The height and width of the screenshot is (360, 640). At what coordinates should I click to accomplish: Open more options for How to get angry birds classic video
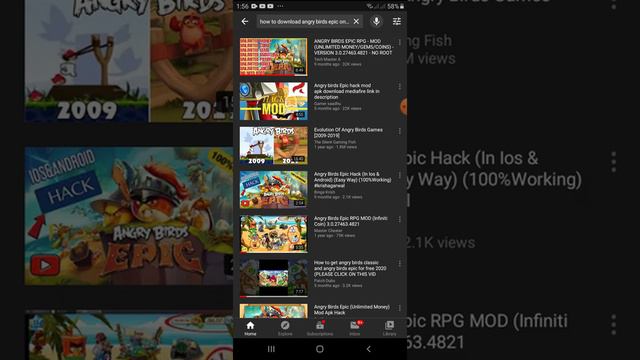pyautogui.click(x=399, y=264)
